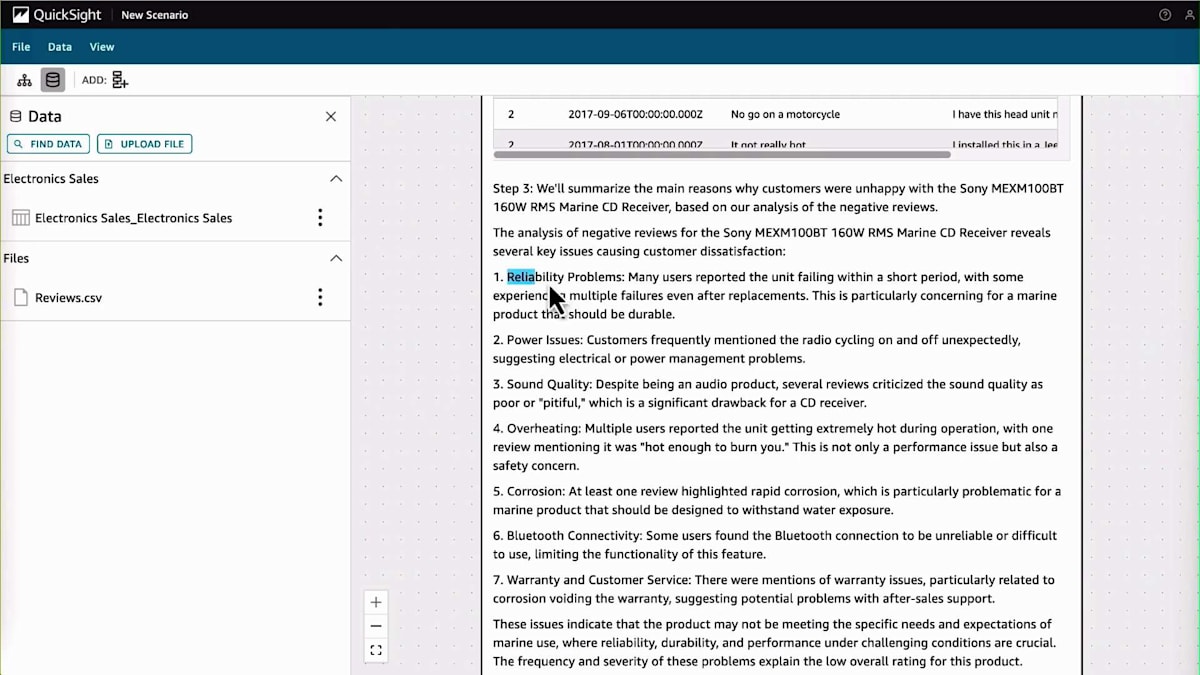The image size is (1200, 675).
Task: Click the 'I have this head unit' cell
Action: (x=1004, y=115)
